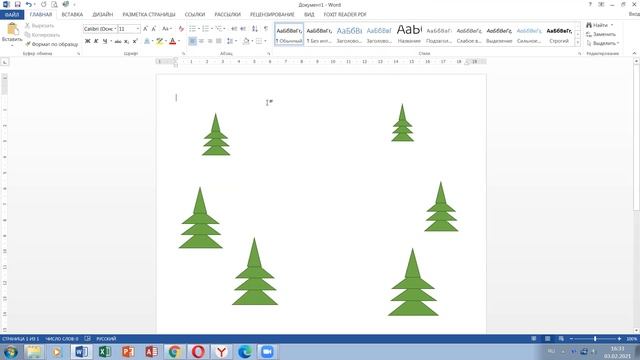Toggle bold formatting

pyautogui.click(x=87, y=41)
